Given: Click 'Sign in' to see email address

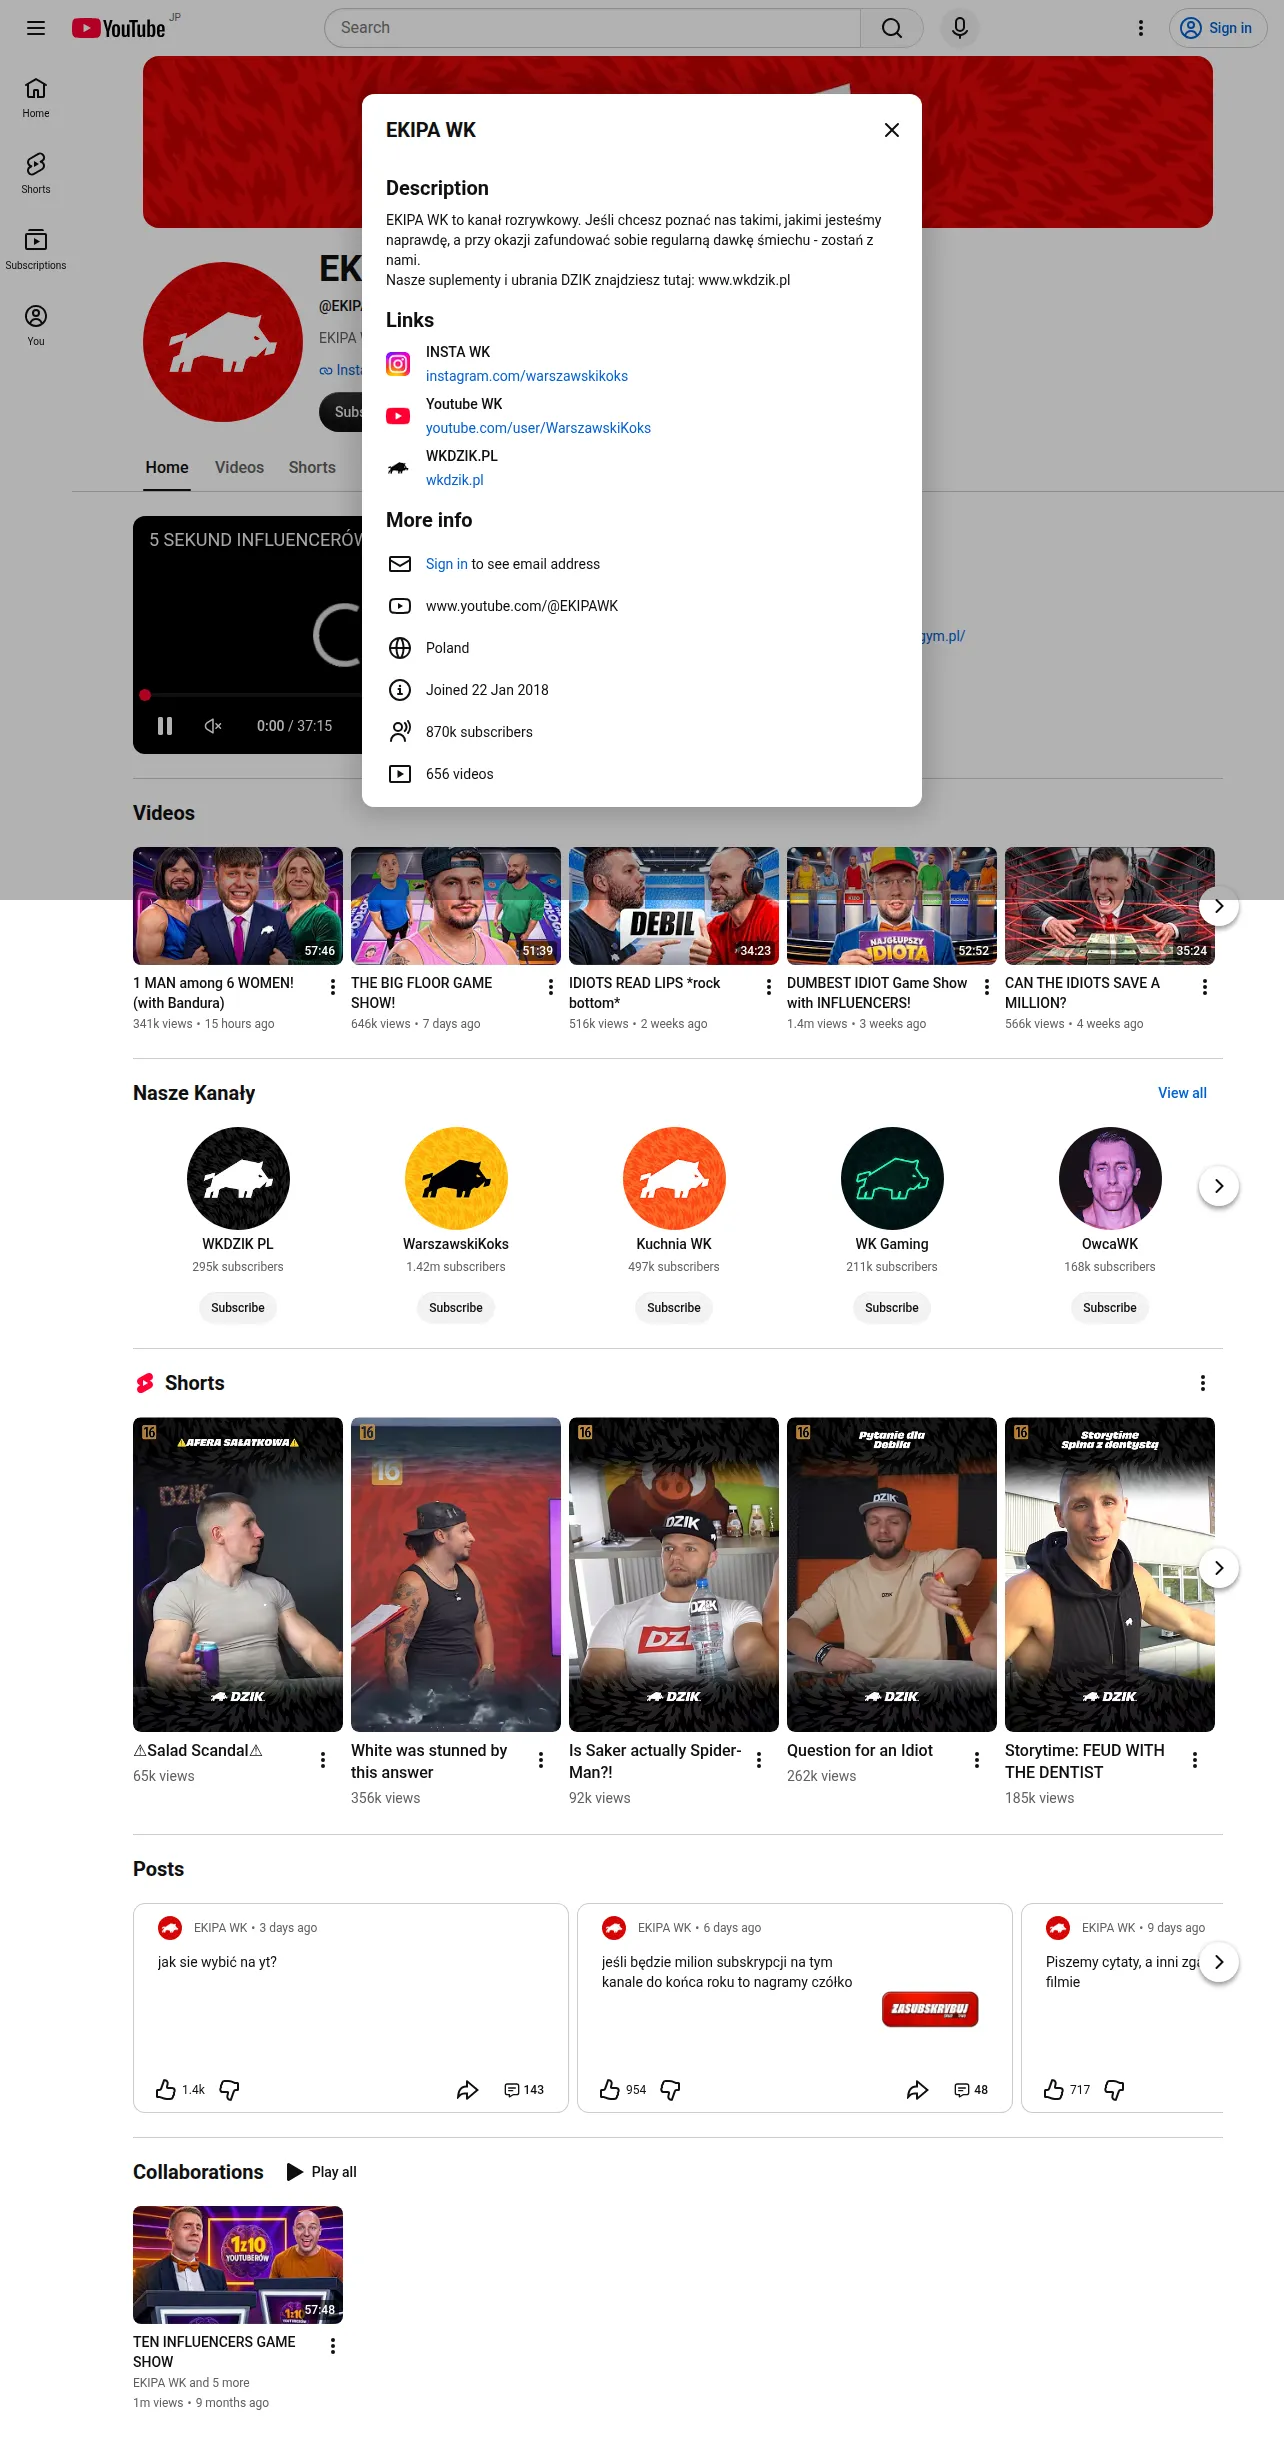Looking at the screenshot, I should [447, 564].
